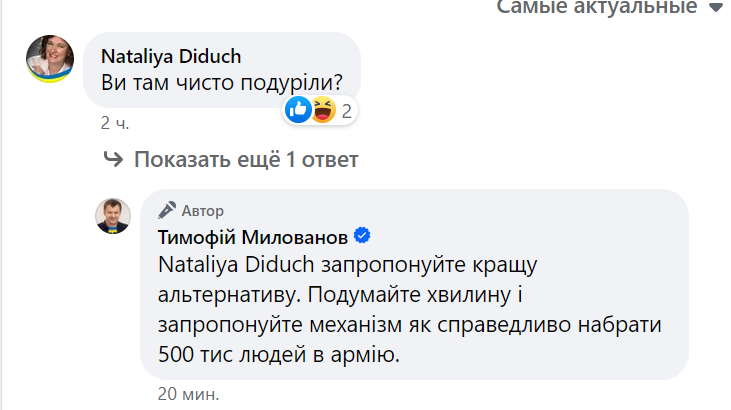The width and height of the screenshot is (731, 410).
Task: Click the "2 ч." comment timestamp
Action: click(115, 124)
